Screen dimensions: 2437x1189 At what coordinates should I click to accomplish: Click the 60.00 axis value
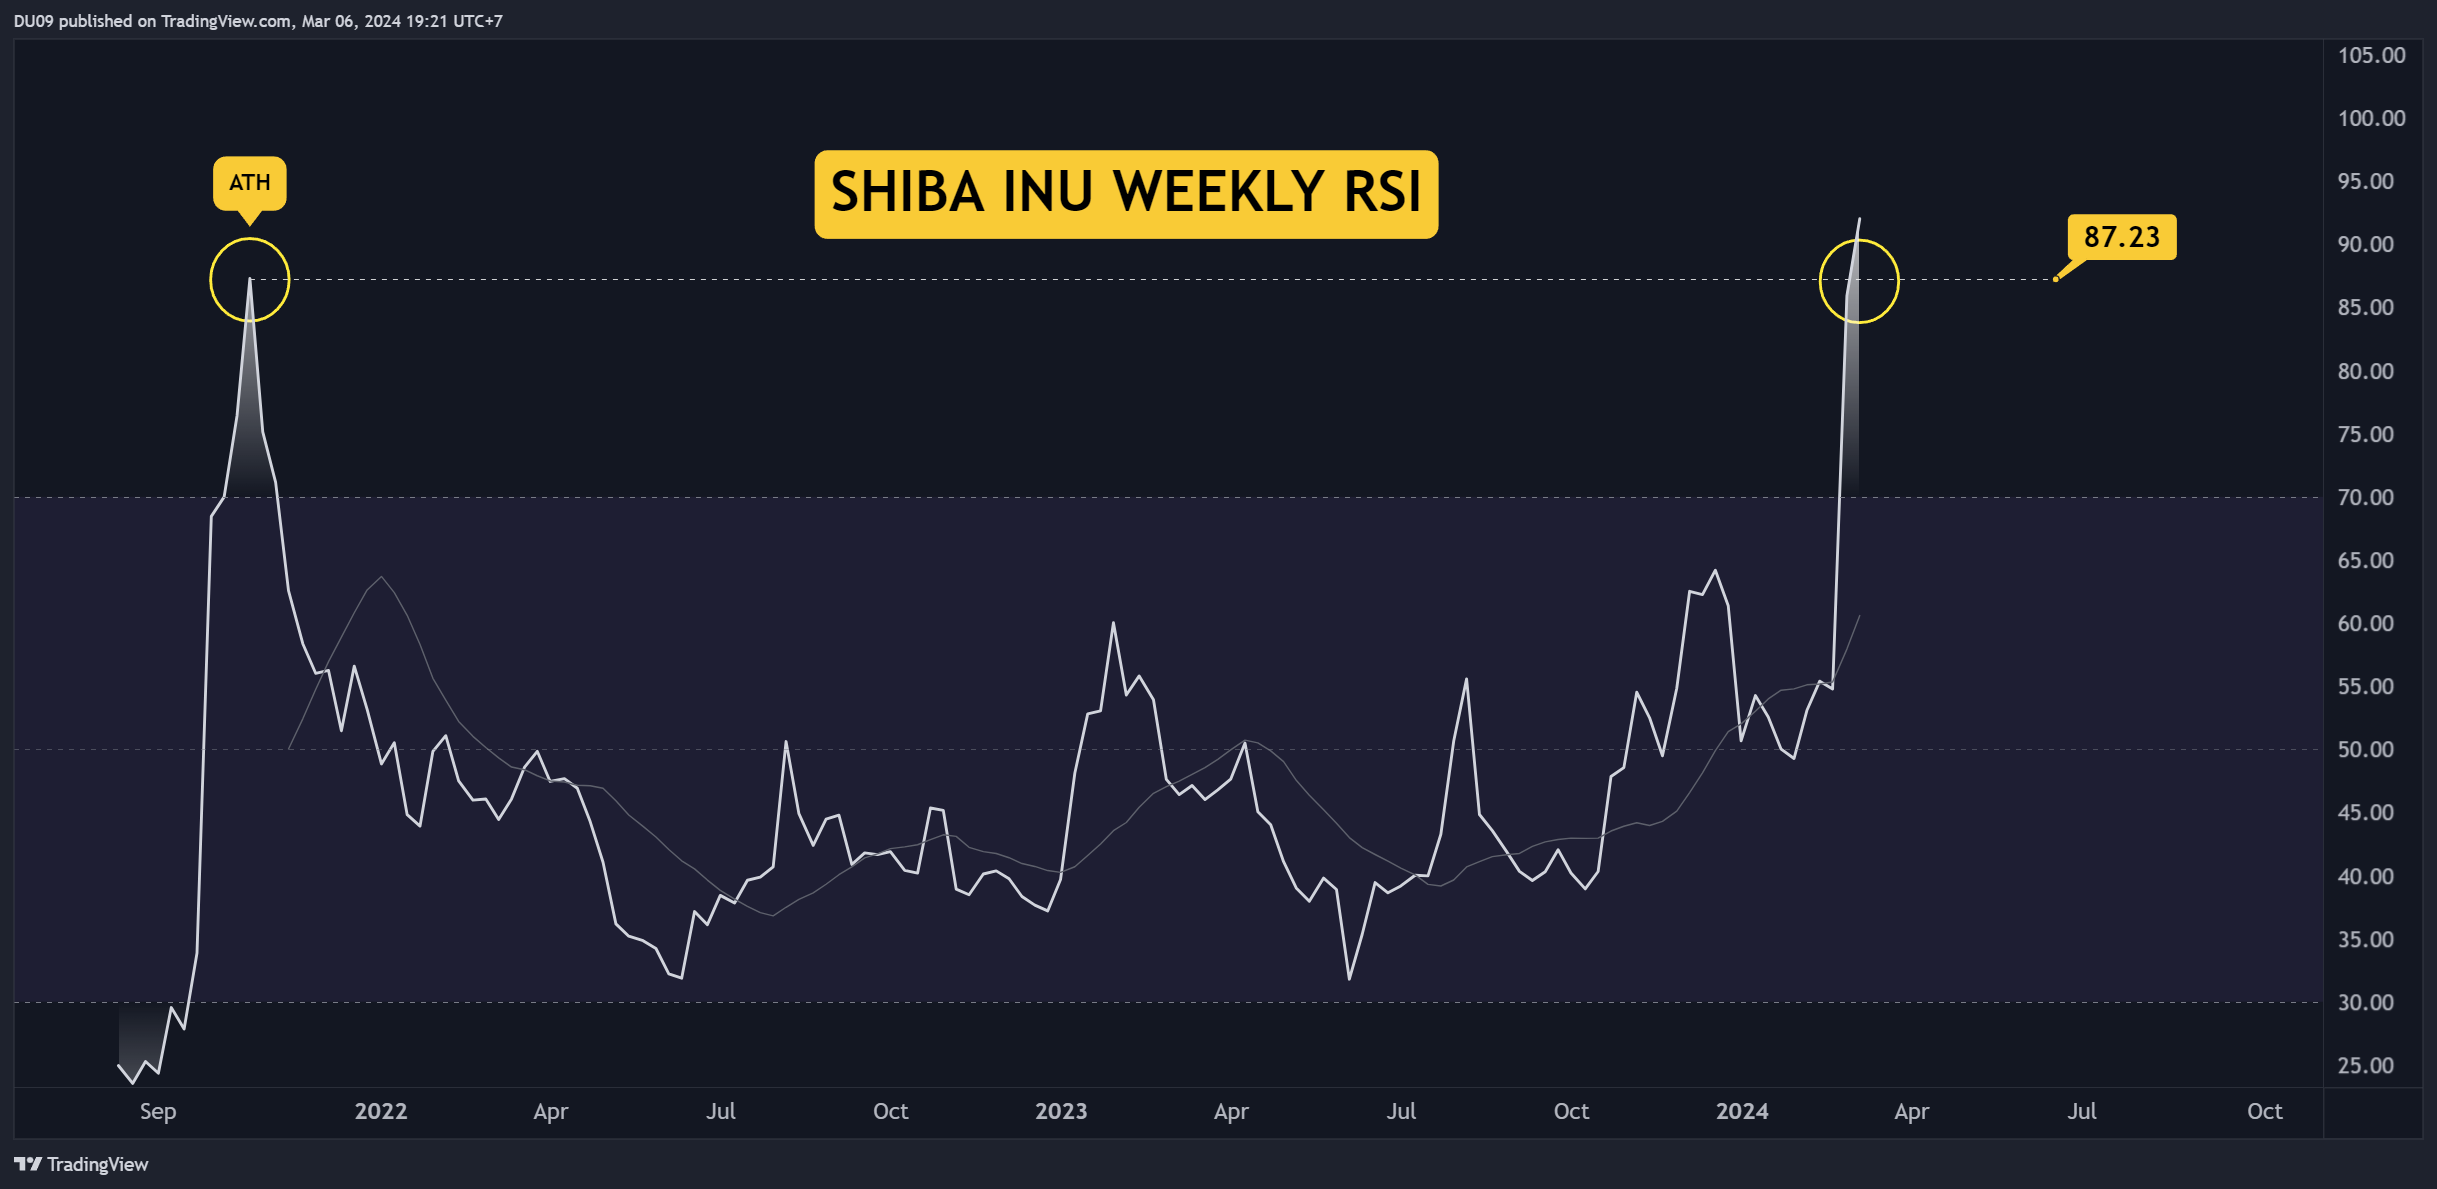point(2366,623)
